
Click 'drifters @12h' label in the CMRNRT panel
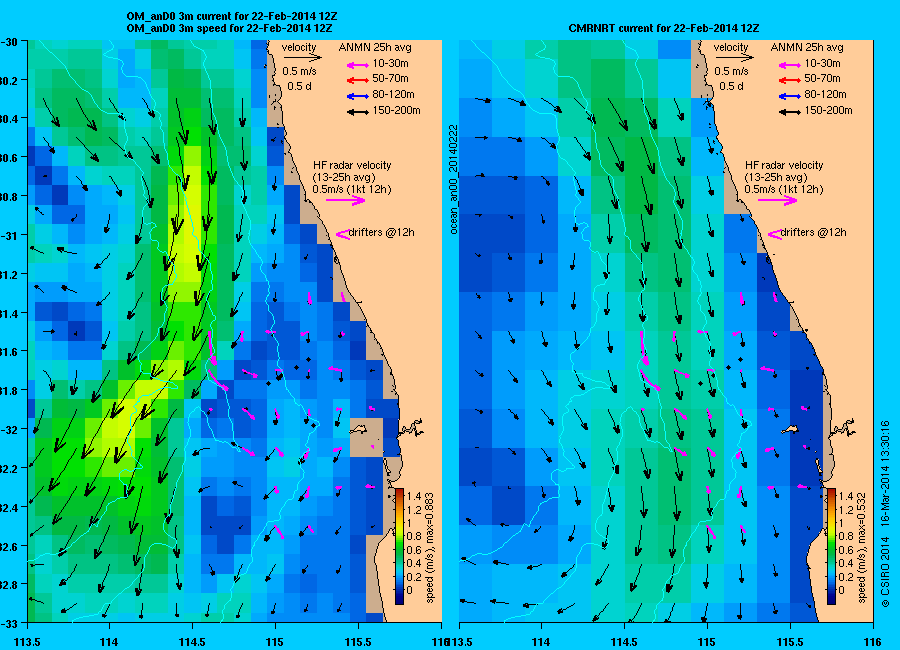click(x=814, y=233)
